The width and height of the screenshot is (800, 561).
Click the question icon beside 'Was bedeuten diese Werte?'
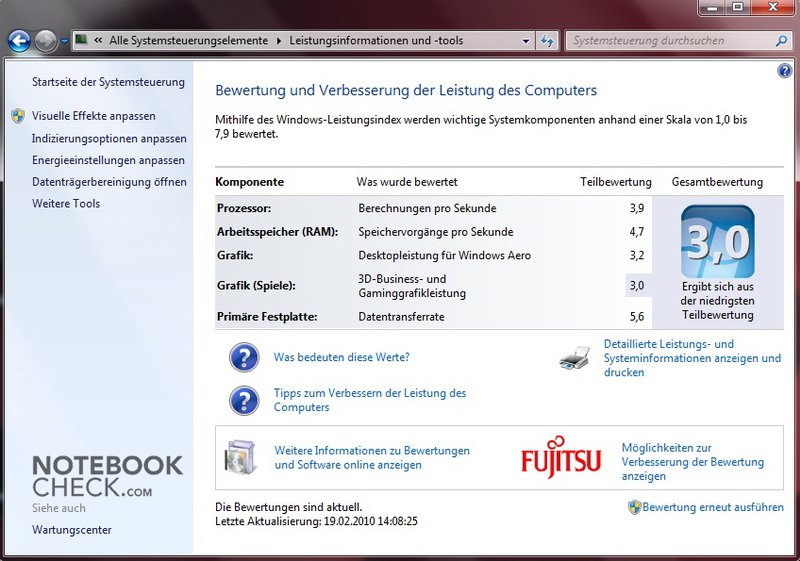point(244,357)
